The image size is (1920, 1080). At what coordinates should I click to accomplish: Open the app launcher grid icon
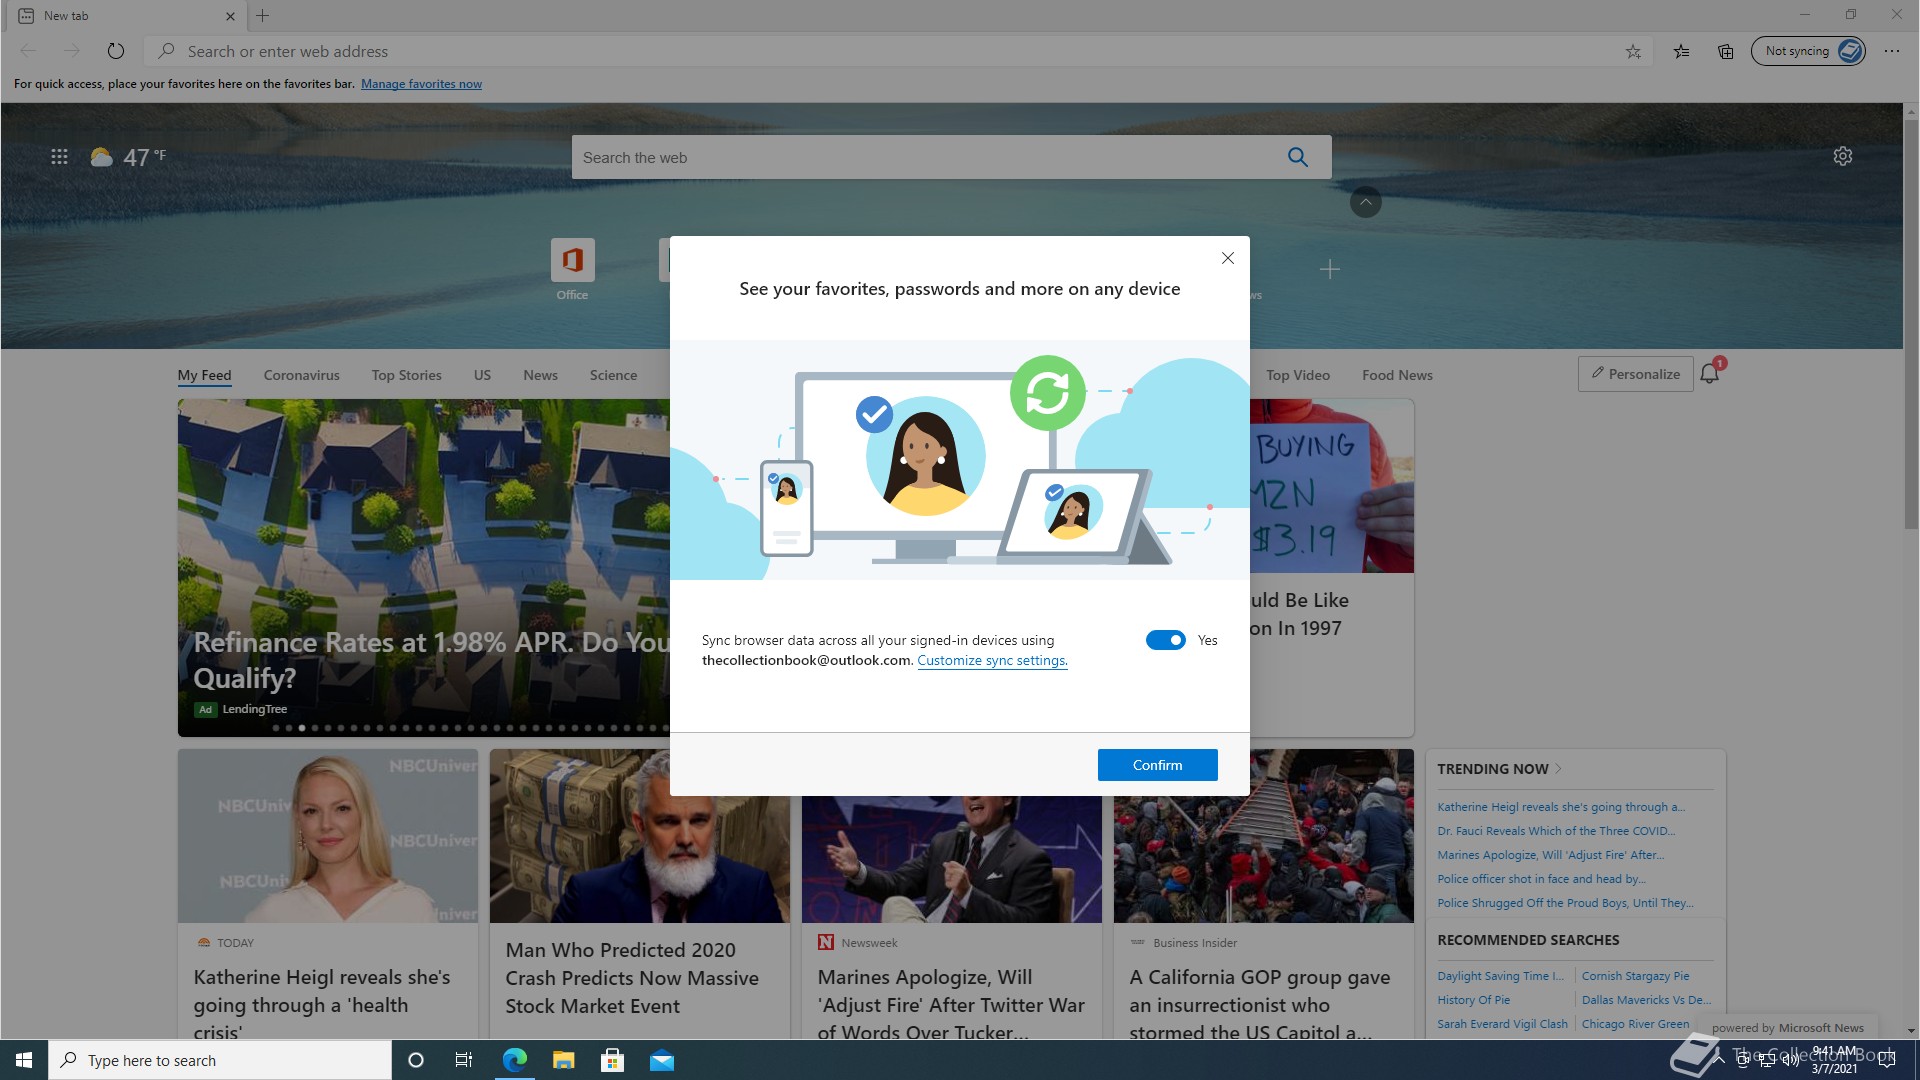(59, 157)
